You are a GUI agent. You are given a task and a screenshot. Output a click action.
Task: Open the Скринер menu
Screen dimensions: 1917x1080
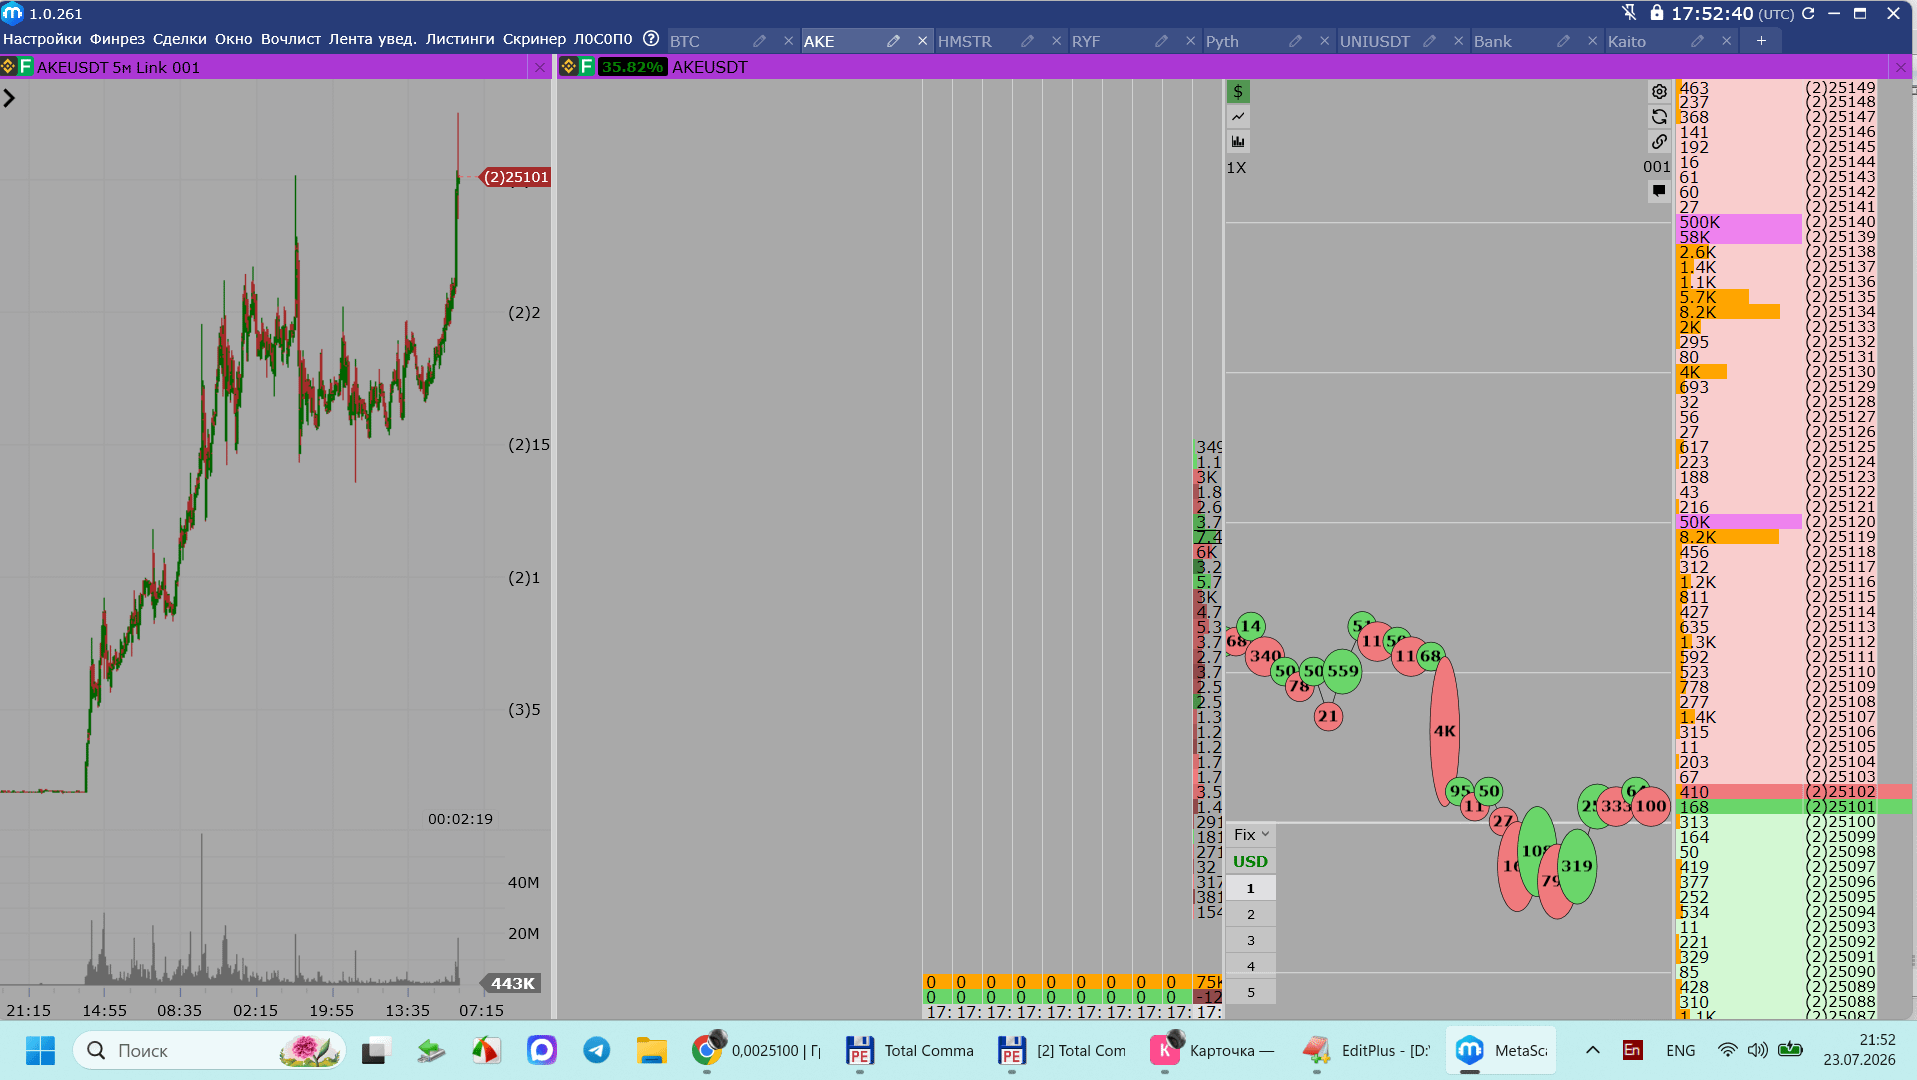(x=534, y=39)
